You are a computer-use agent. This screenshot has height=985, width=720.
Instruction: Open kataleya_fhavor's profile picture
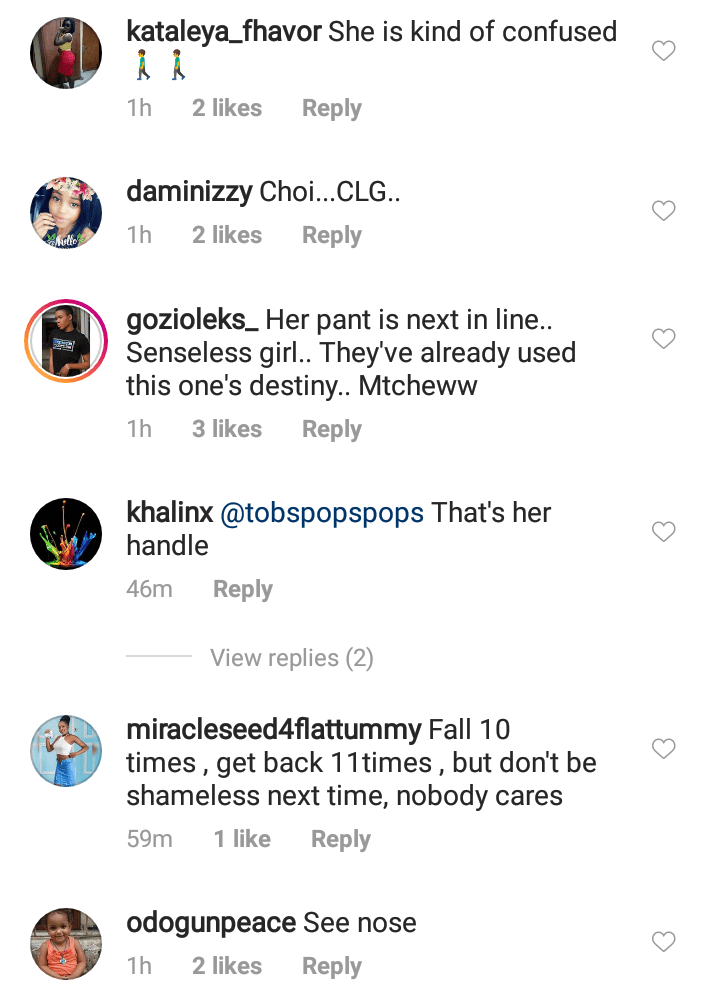pyautogui.click(x=66, y=52)
